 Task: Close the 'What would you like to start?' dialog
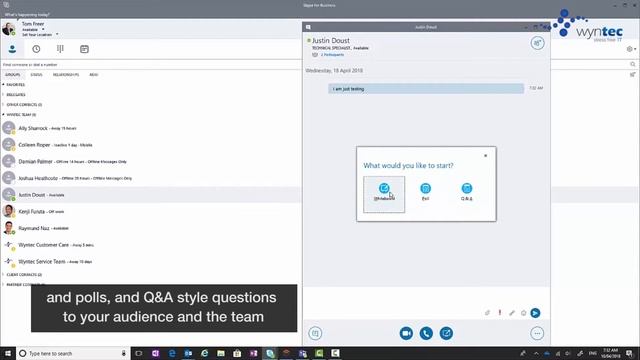[x=485, y=156]
